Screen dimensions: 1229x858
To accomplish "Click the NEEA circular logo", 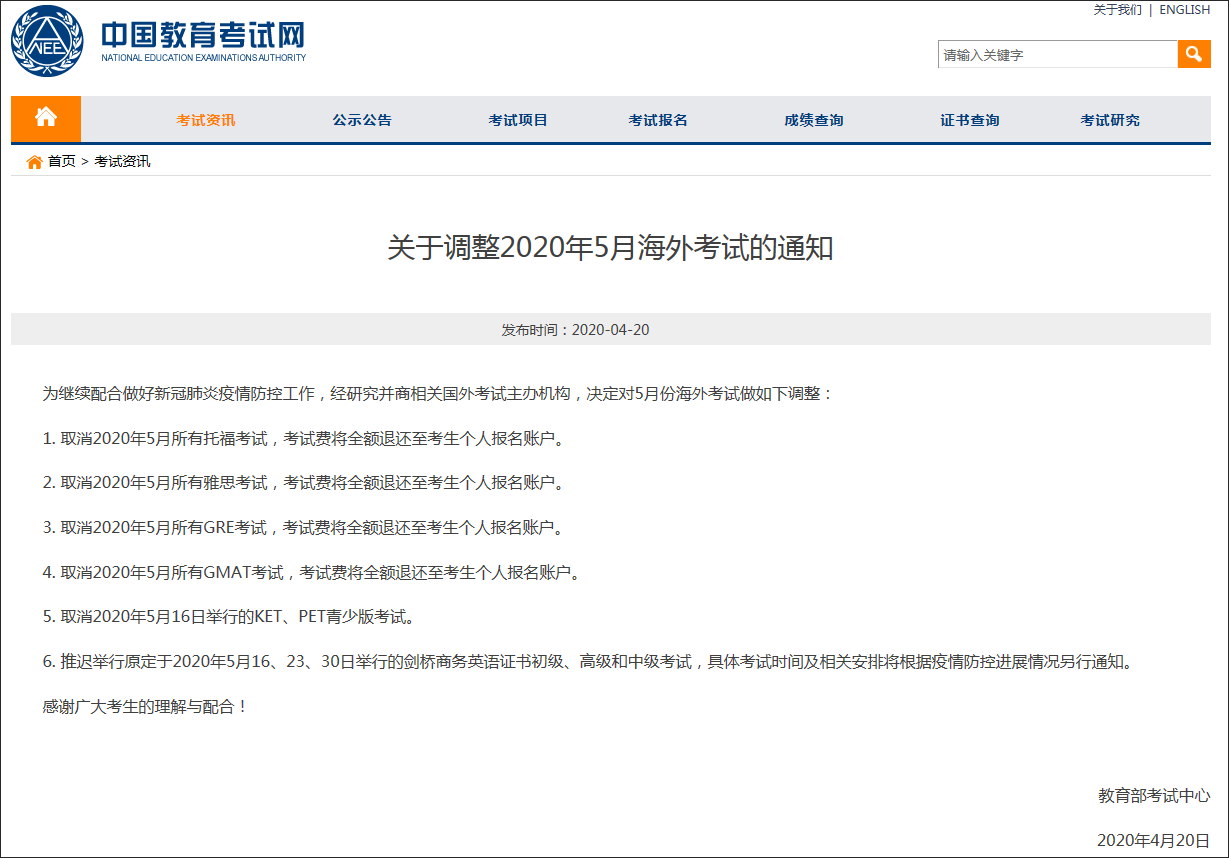I will [48, 41].
